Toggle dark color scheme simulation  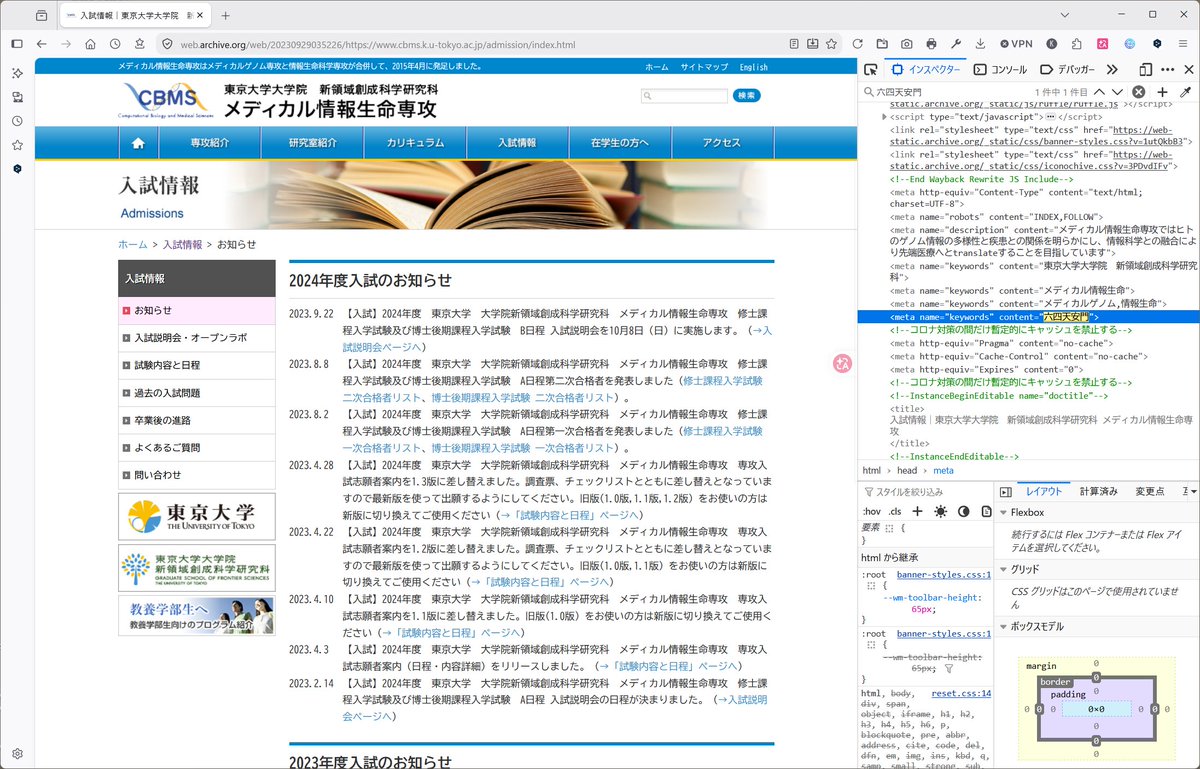(x=963, y=511)
